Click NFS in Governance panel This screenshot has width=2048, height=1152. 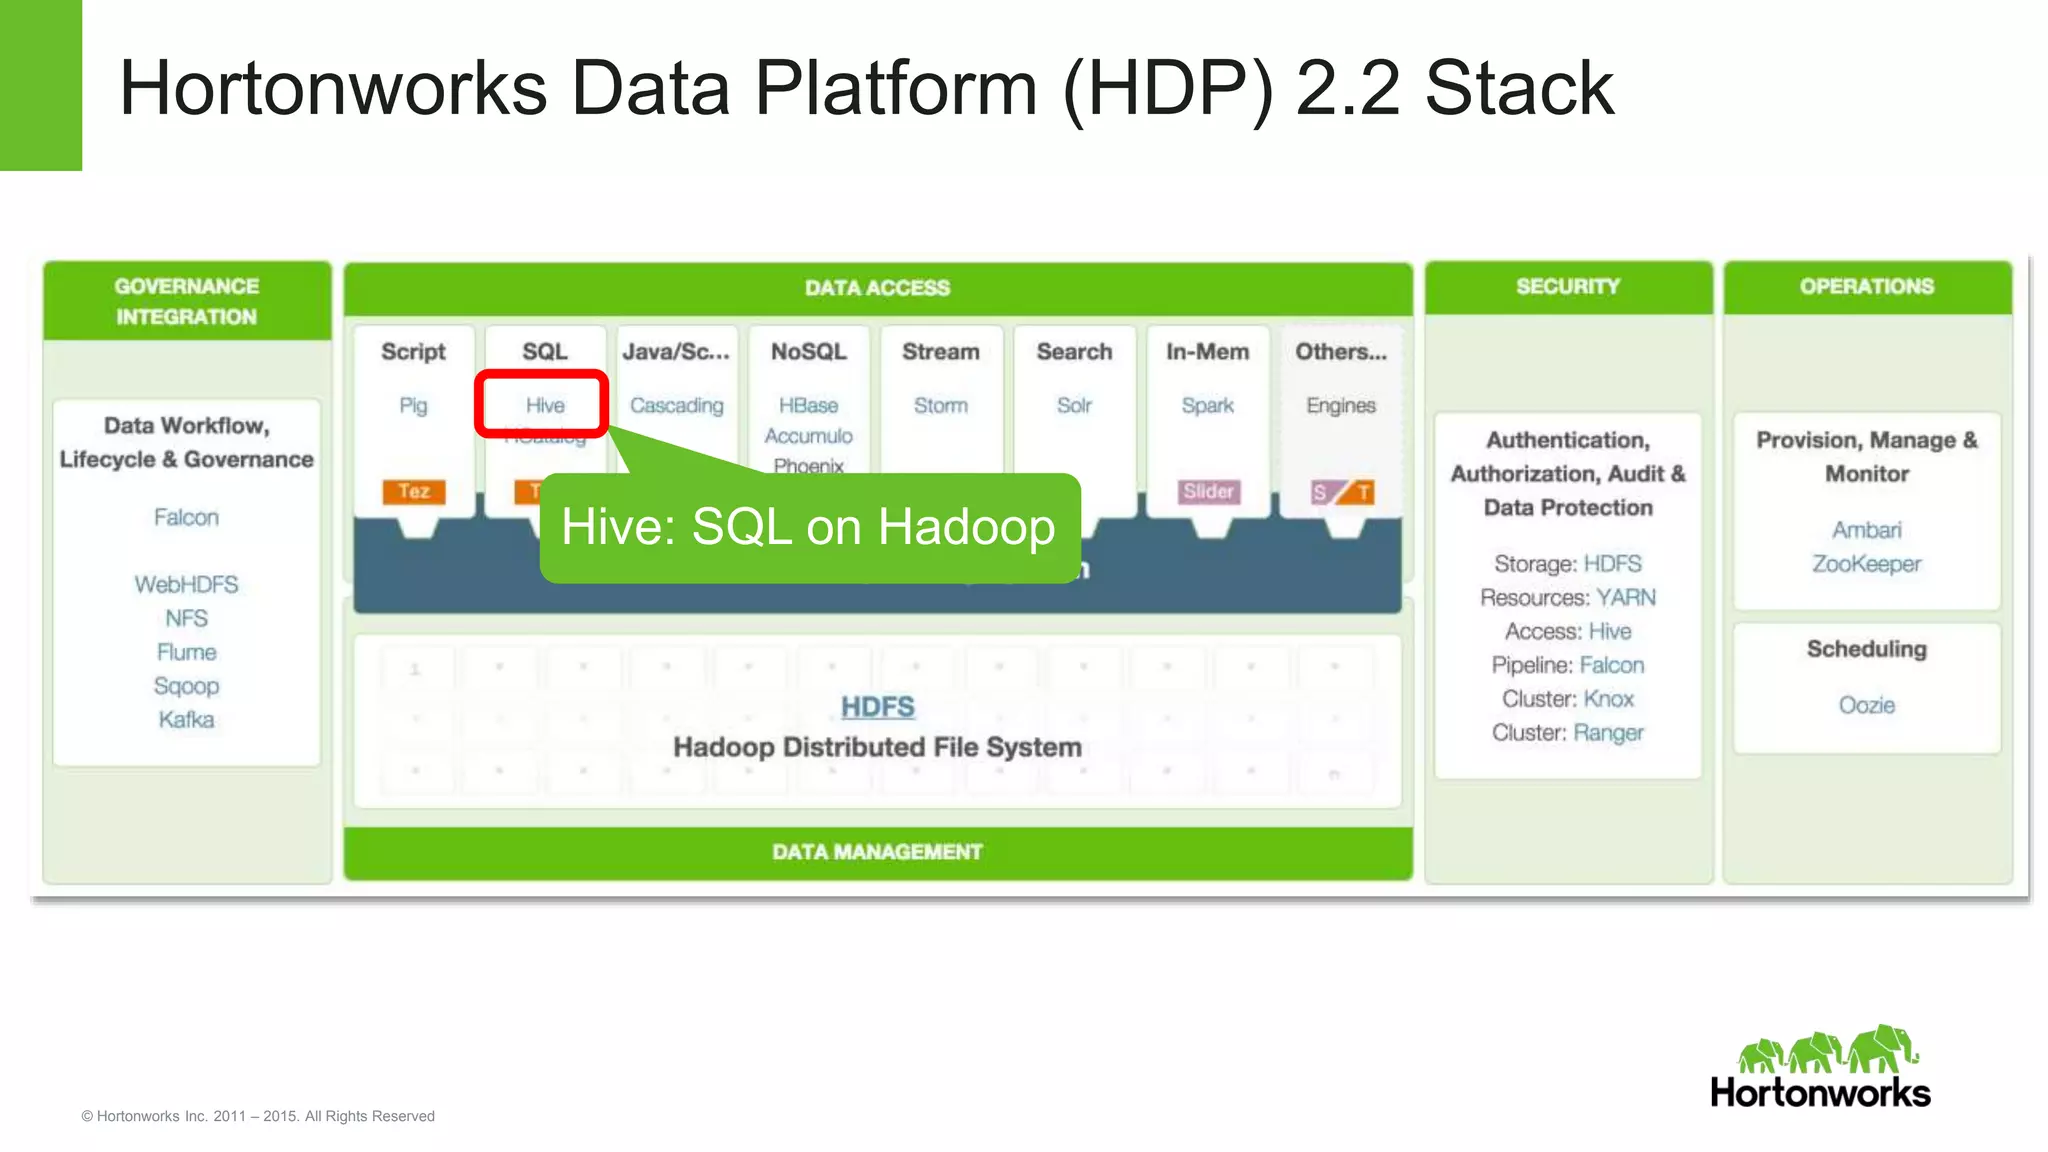click(x=186, y=618)
